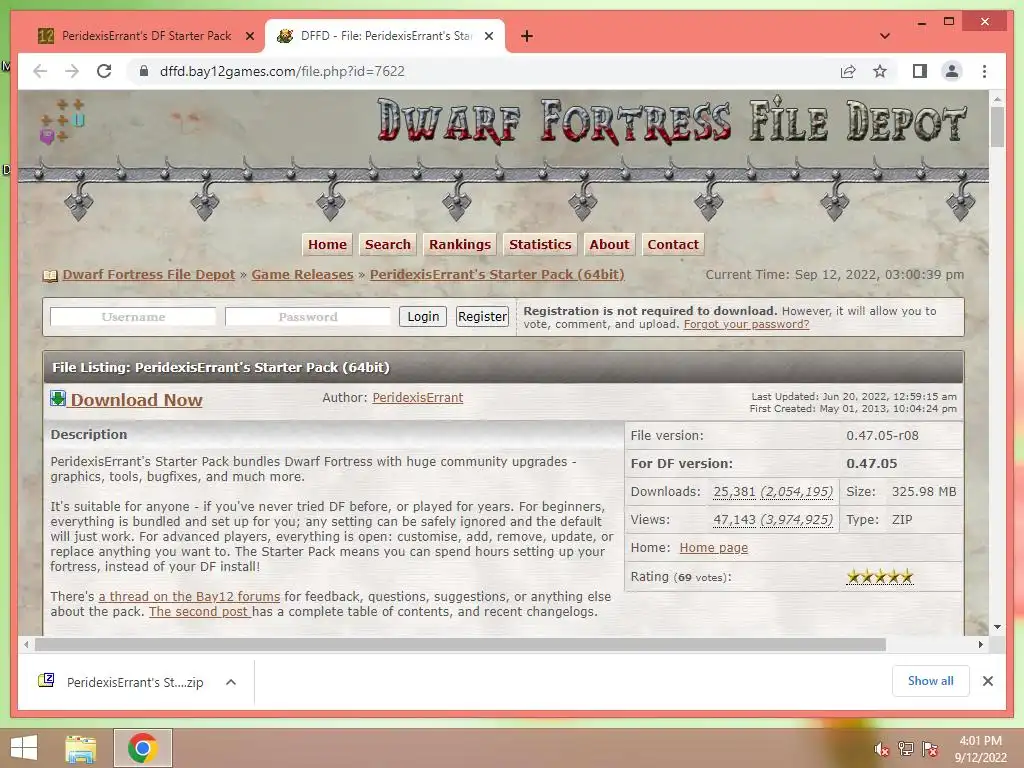Open the browser side panel icon

click(x=920, y=71)
